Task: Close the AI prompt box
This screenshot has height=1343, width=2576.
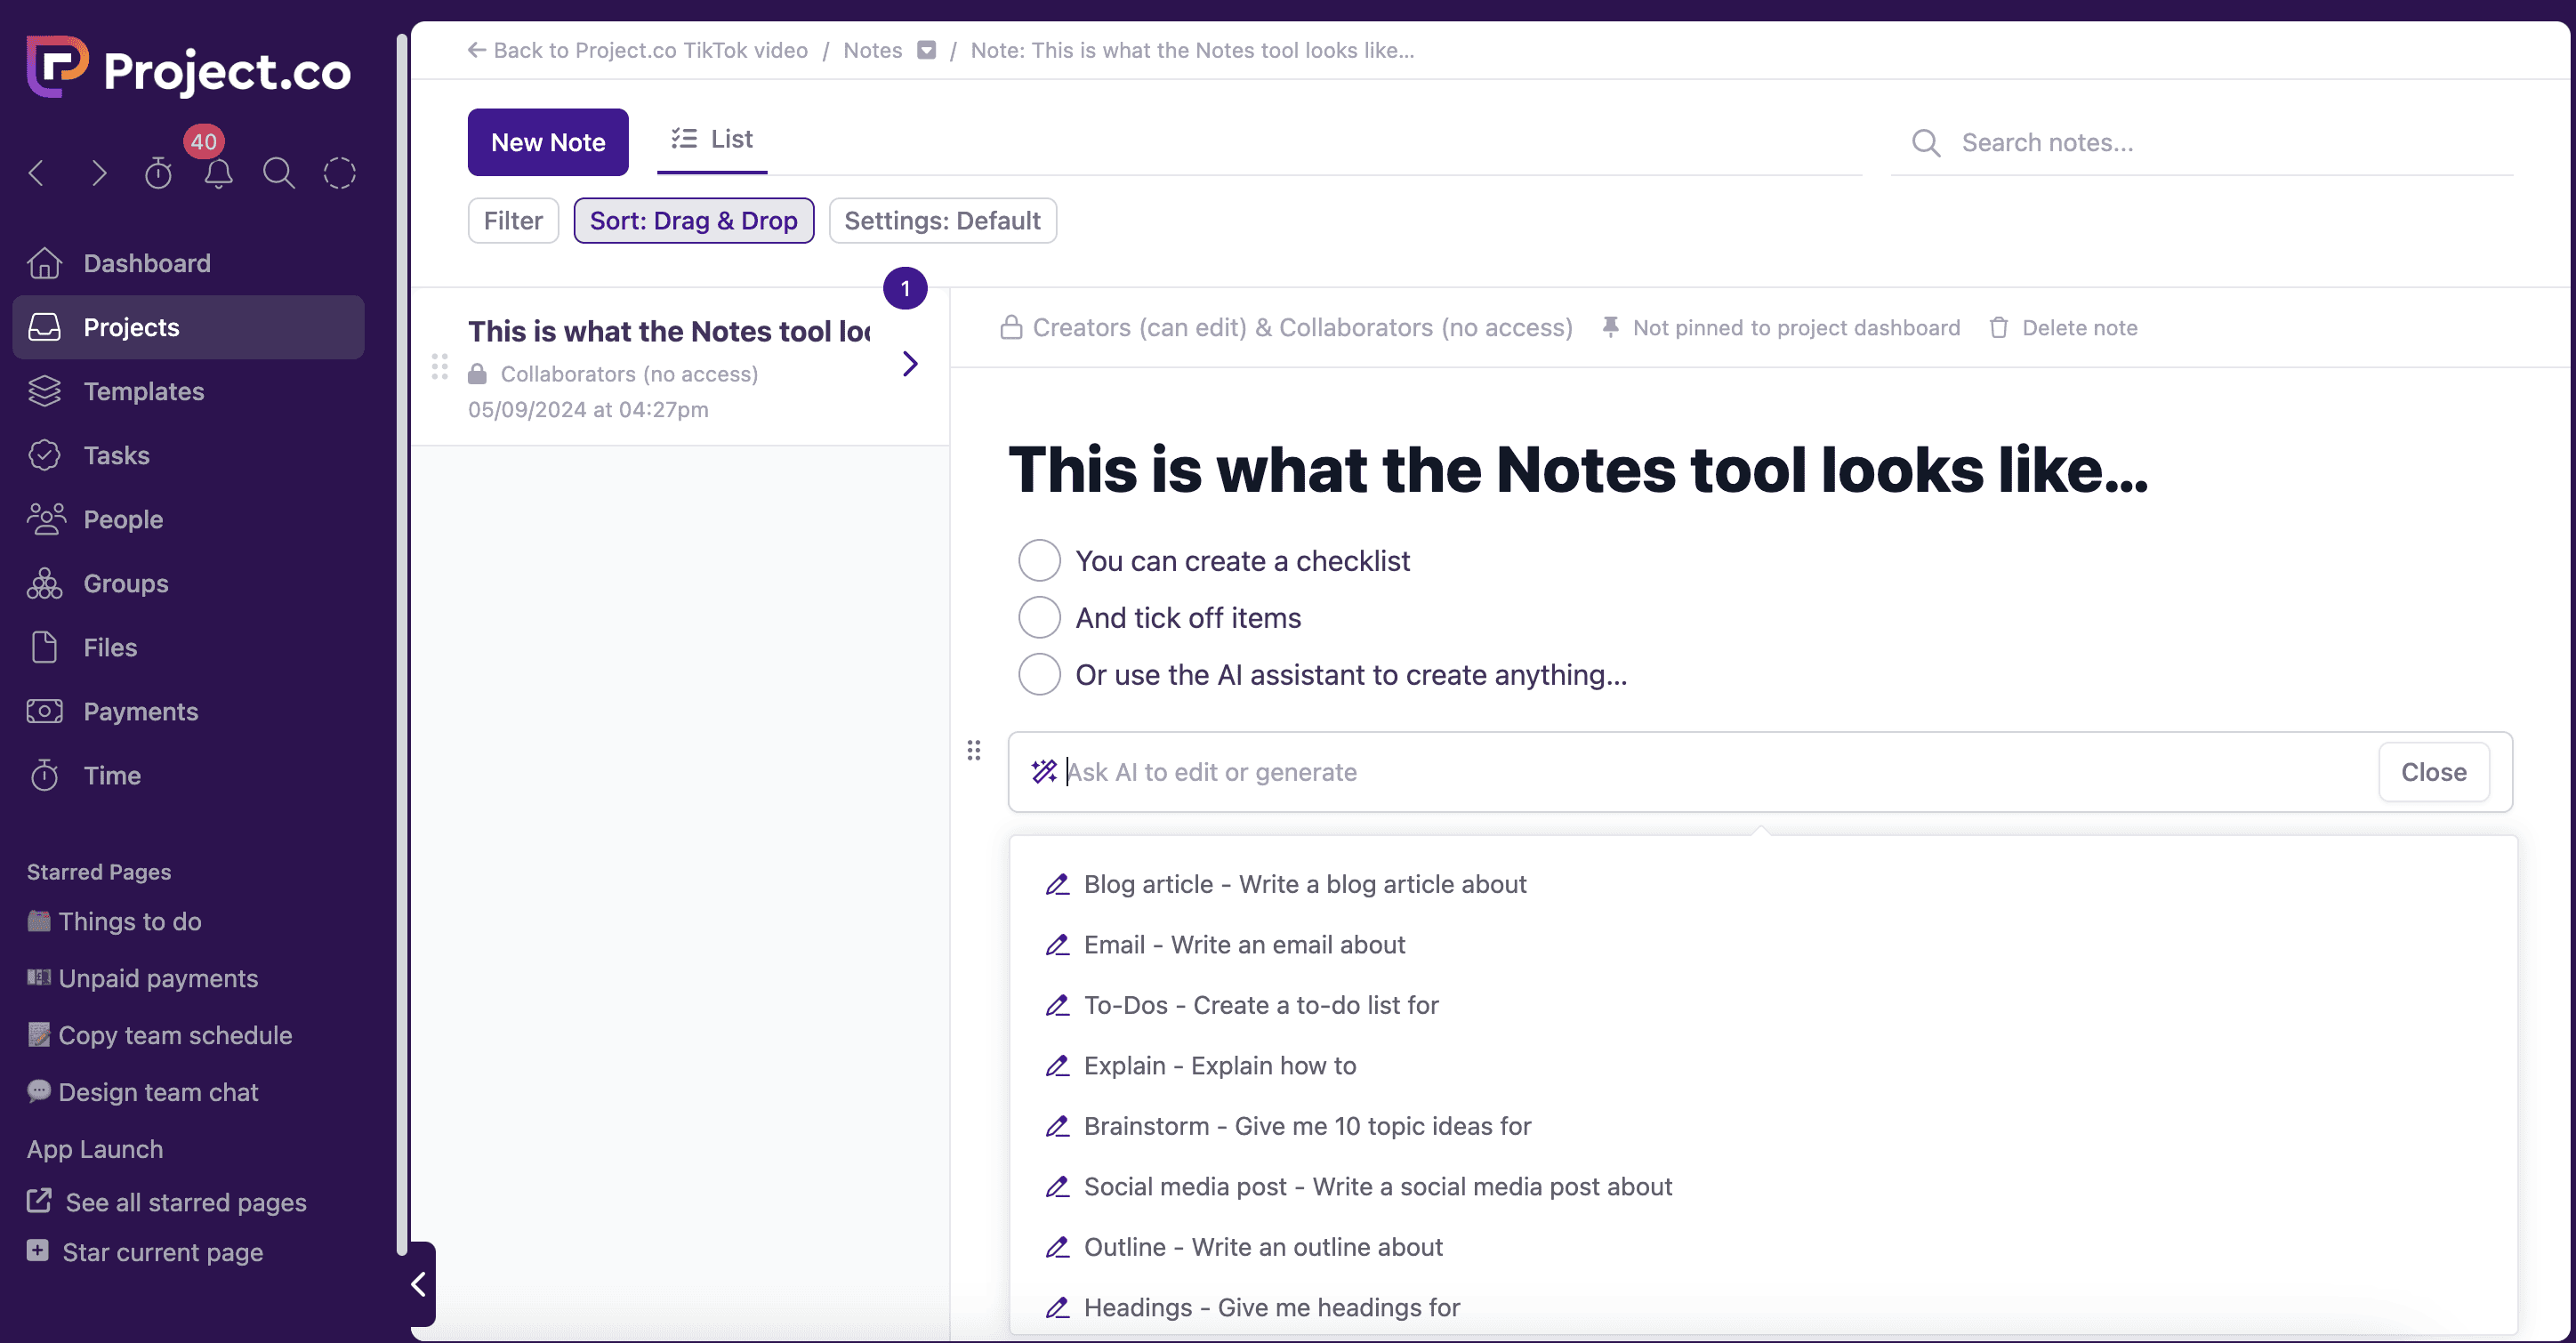Action: pos(2432,771)
